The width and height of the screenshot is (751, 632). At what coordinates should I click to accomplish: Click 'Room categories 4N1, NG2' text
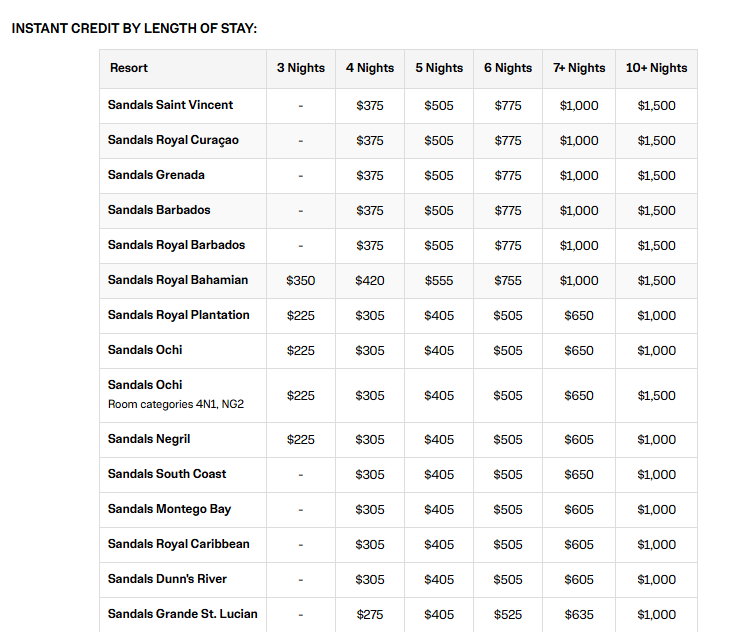coord(176,404)
